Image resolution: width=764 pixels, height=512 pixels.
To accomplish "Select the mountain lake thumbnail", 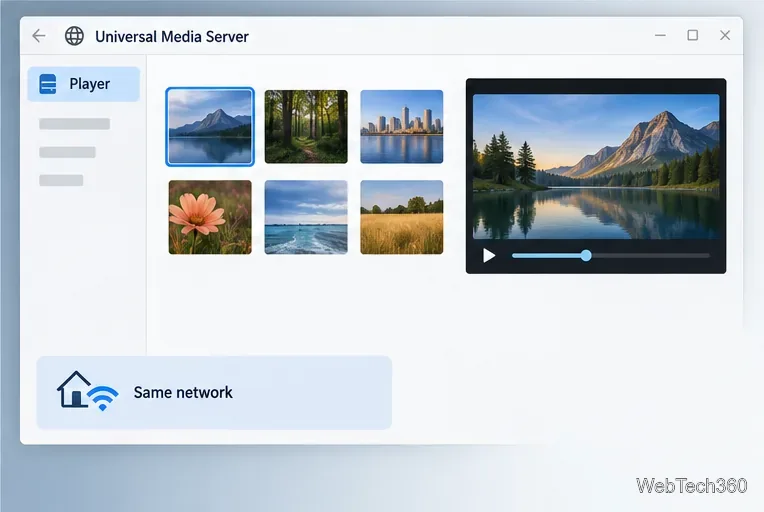I will click(x=210, y=127).
